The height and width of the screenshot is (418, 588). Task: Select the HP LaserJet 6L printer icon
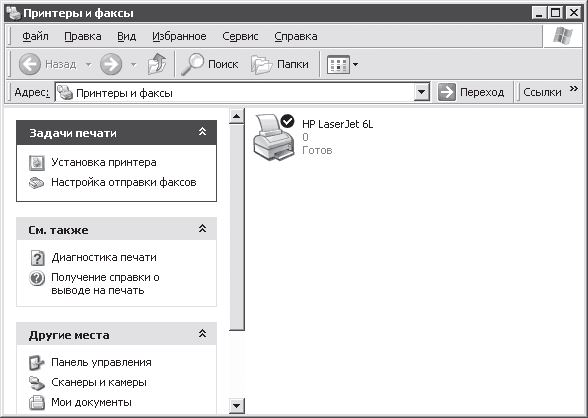(x=274, y=138)
